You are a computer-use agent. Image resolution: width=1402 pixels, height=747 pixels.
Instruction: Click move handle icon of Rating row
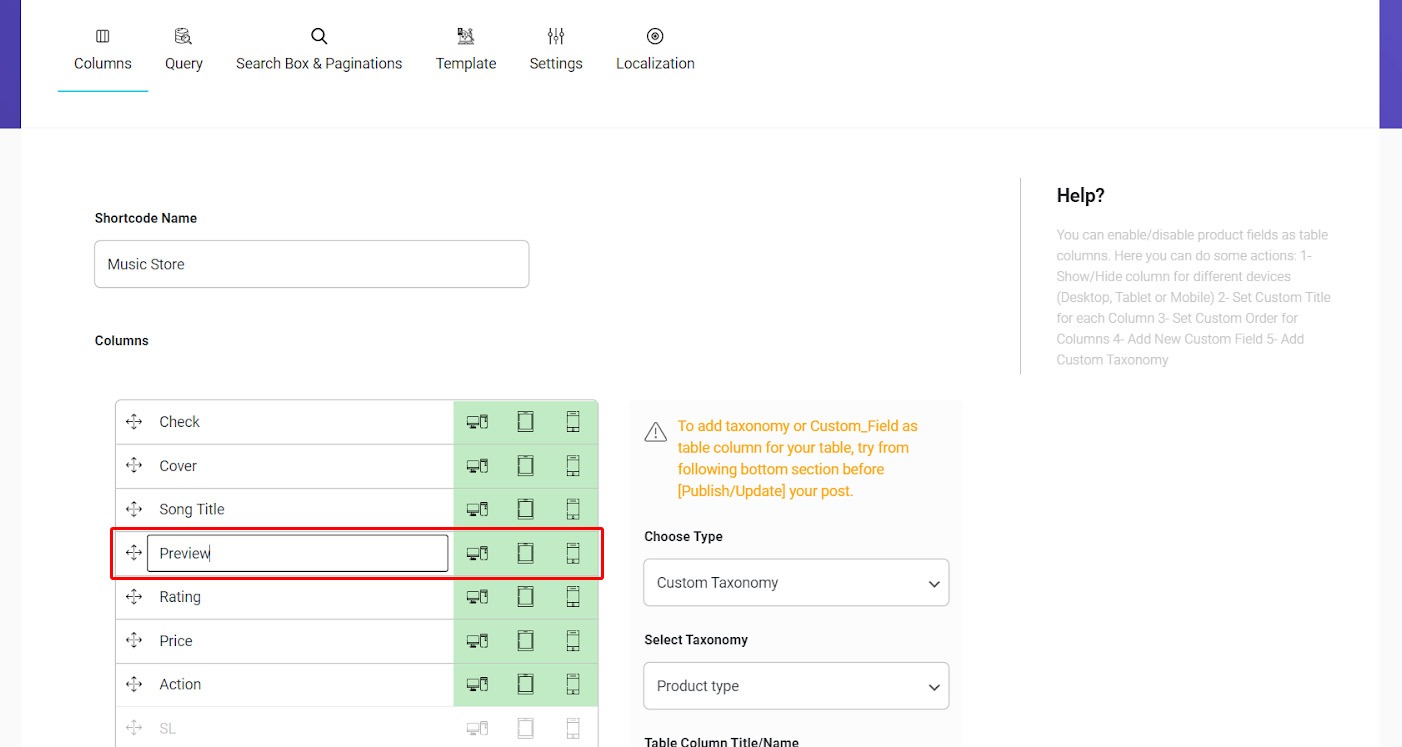point(134,597)
